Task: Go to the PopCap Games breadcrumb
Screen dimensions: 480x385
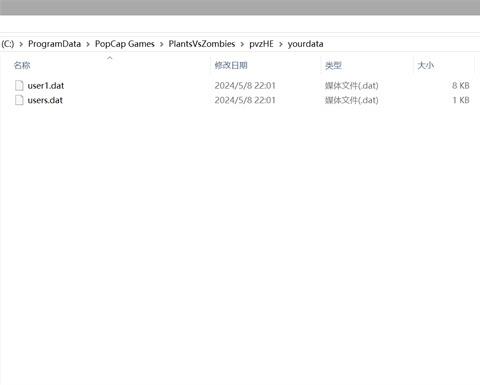Action: click(125, 44)
